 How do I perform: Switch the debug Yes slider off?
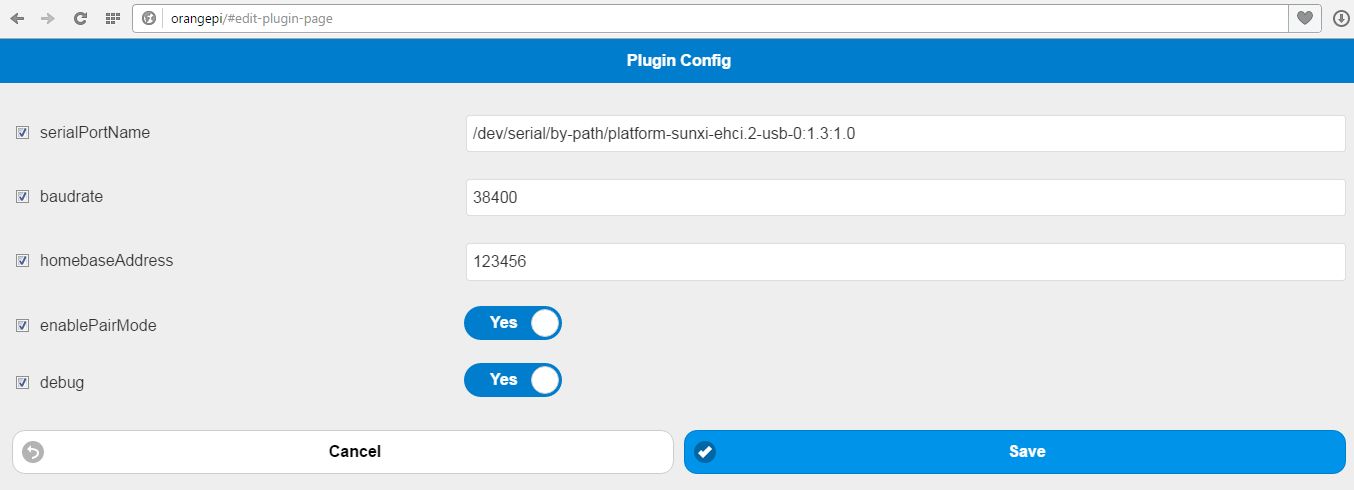[513, 380]
